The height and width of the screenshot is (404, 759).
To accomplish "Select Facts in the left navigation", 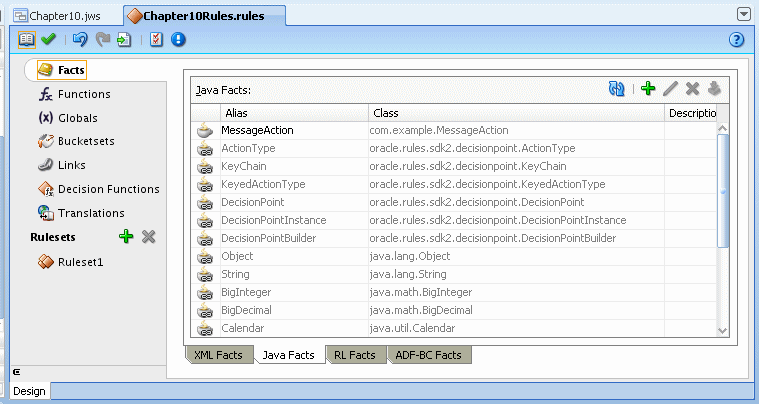I will [x=61, y=70].
